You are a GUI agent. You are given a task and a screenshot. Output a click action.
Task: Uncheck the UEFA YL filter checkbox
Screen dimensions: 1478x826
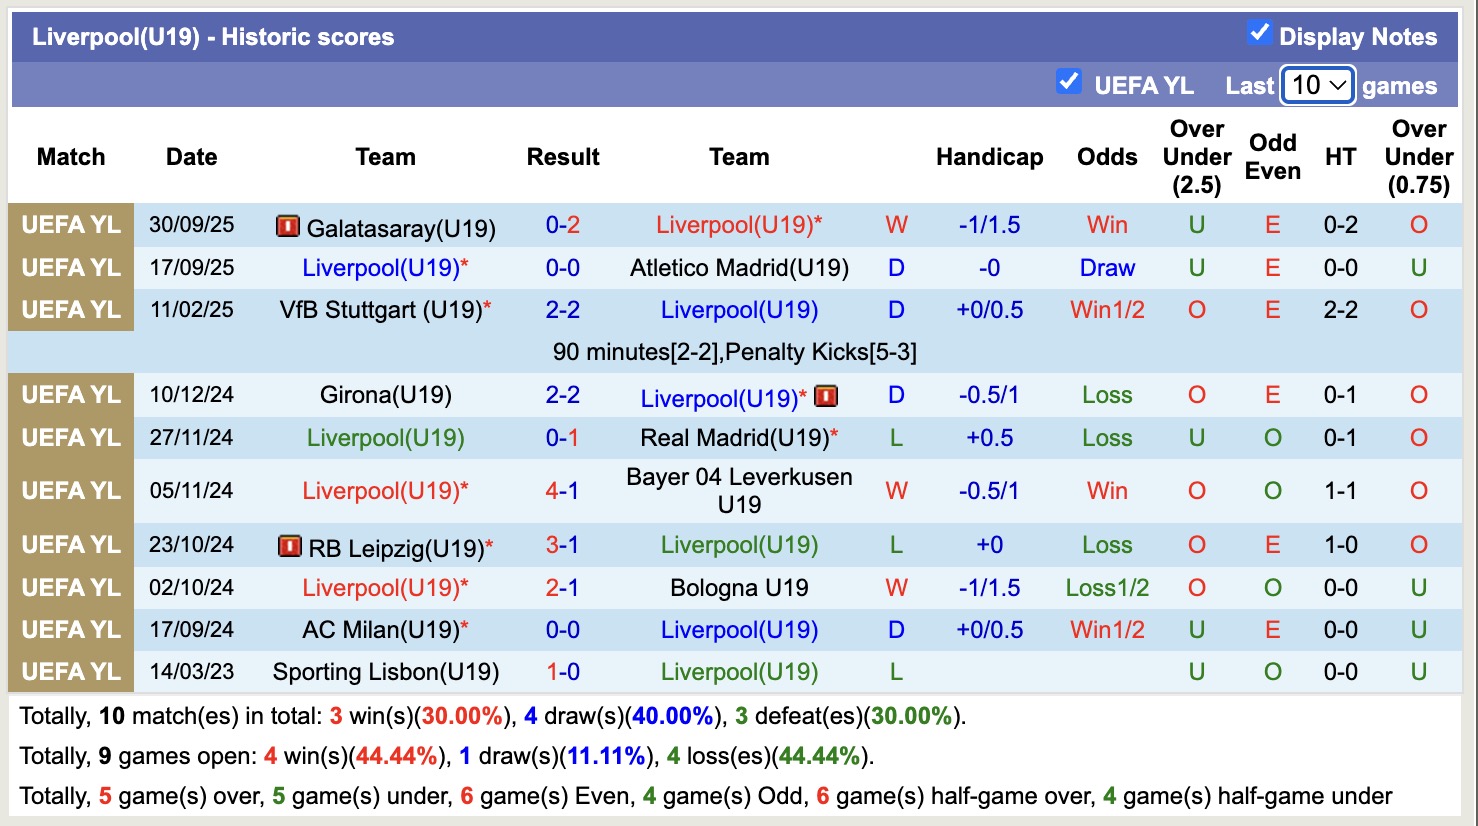(1068, 82)
